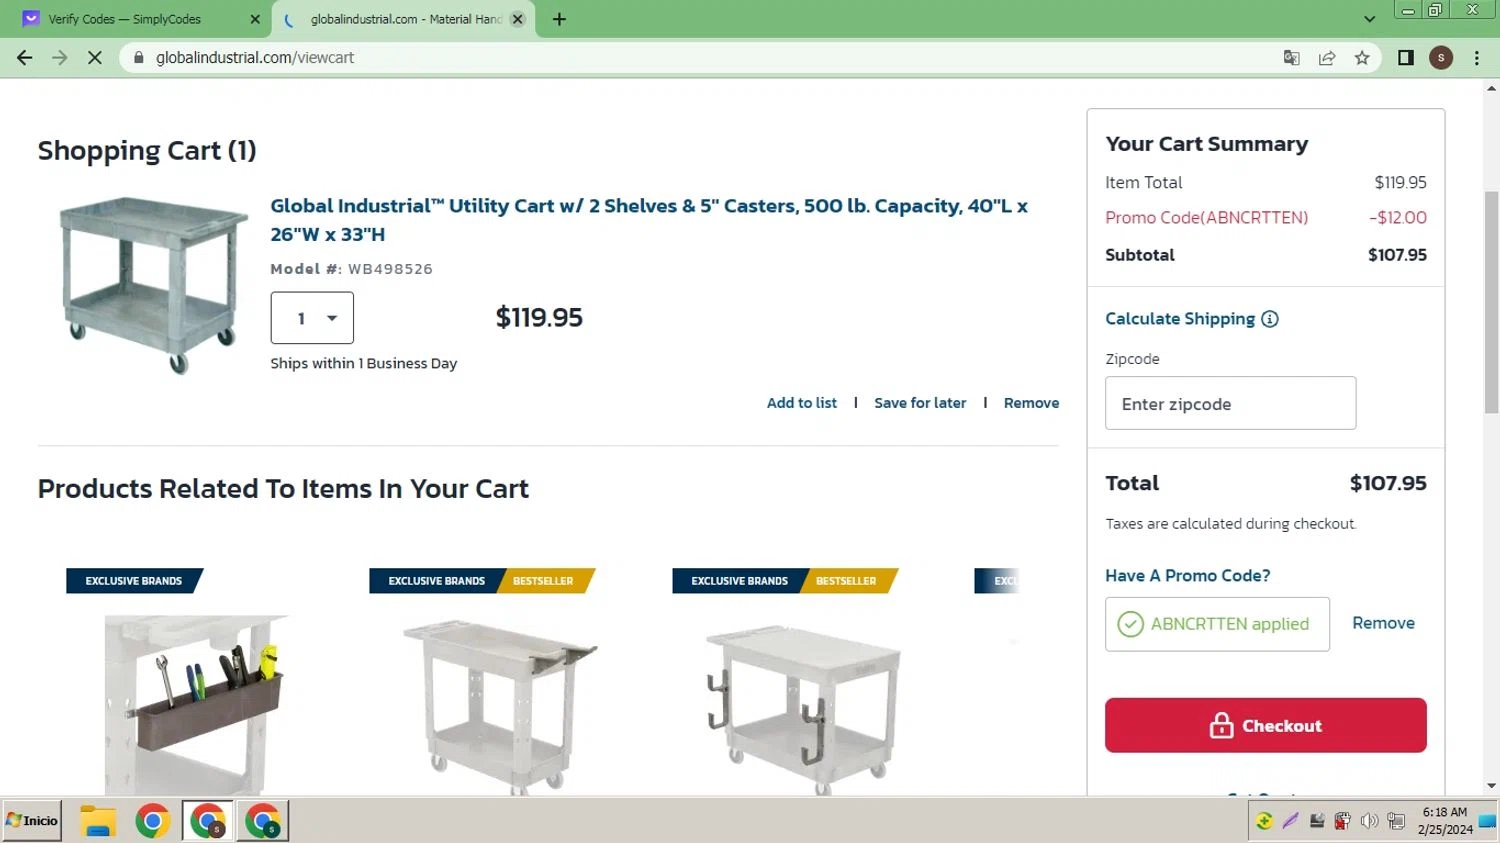Viewport: 1500px width, 843px height.
Task: Open the tab search dropdown arrow
Action: pos(1369,19)
